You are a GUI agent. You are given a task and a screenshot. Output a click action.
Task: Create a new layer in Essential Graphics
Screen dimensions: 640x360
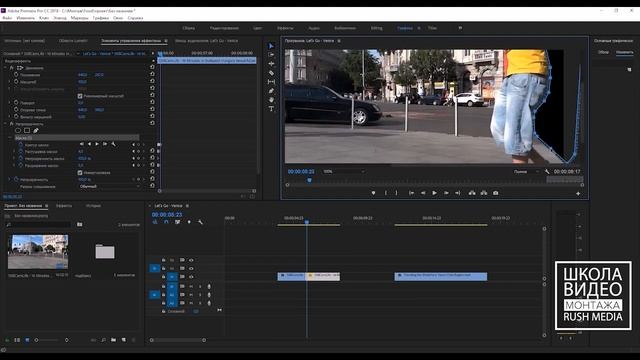(629, 70)
